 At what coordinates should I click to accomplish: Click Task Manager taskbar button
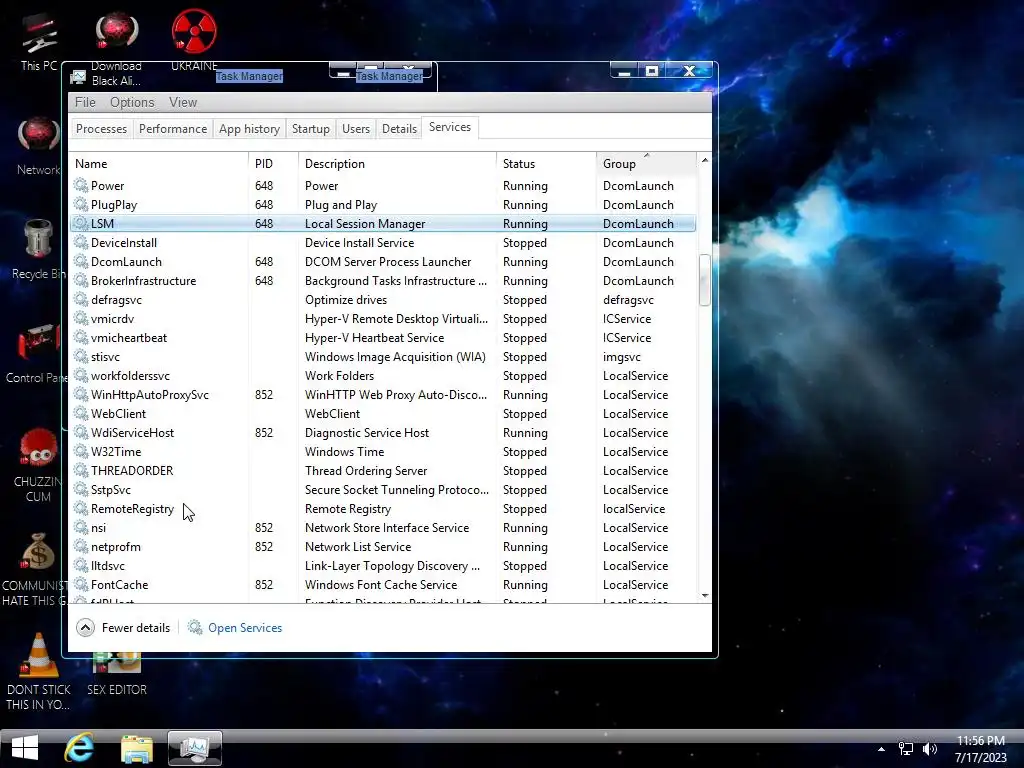tap(195, 748)
